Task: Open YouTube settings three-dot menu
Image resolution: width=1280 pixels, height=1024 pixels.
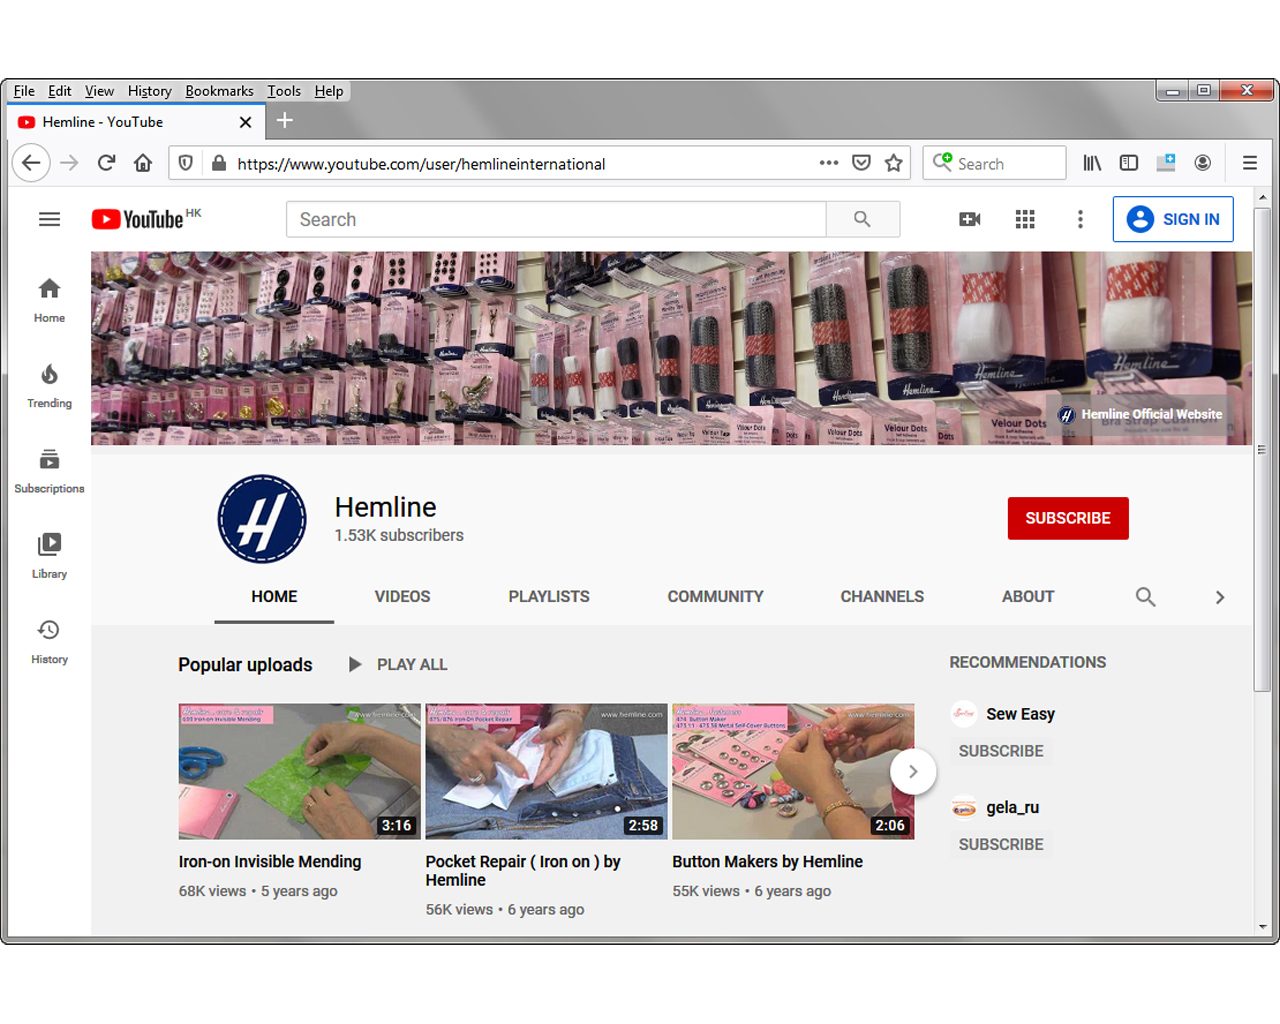Action: pyautogui.click(x=1080, y=219)
